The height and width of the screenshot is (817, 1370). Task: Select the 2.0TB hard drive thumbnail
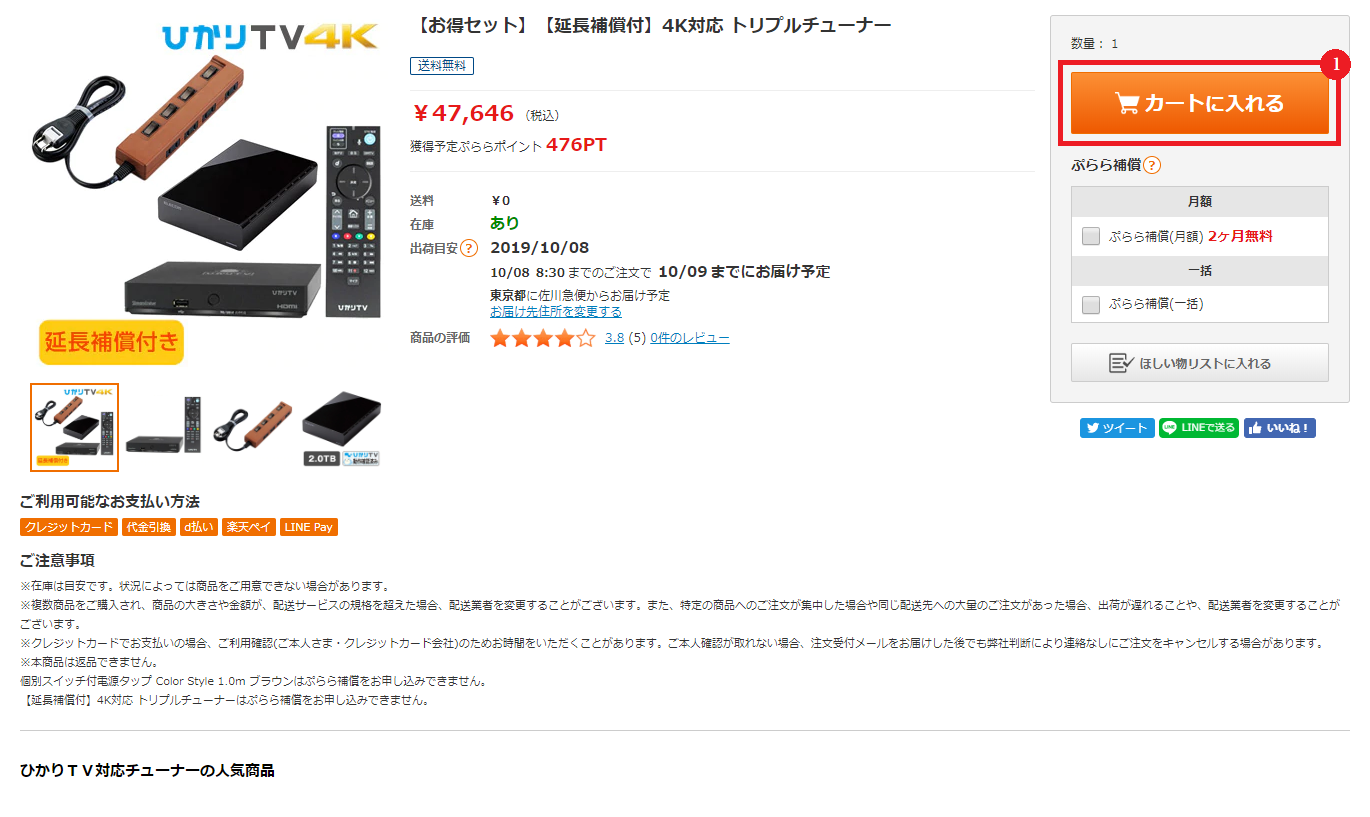click(x=341, y=428)
